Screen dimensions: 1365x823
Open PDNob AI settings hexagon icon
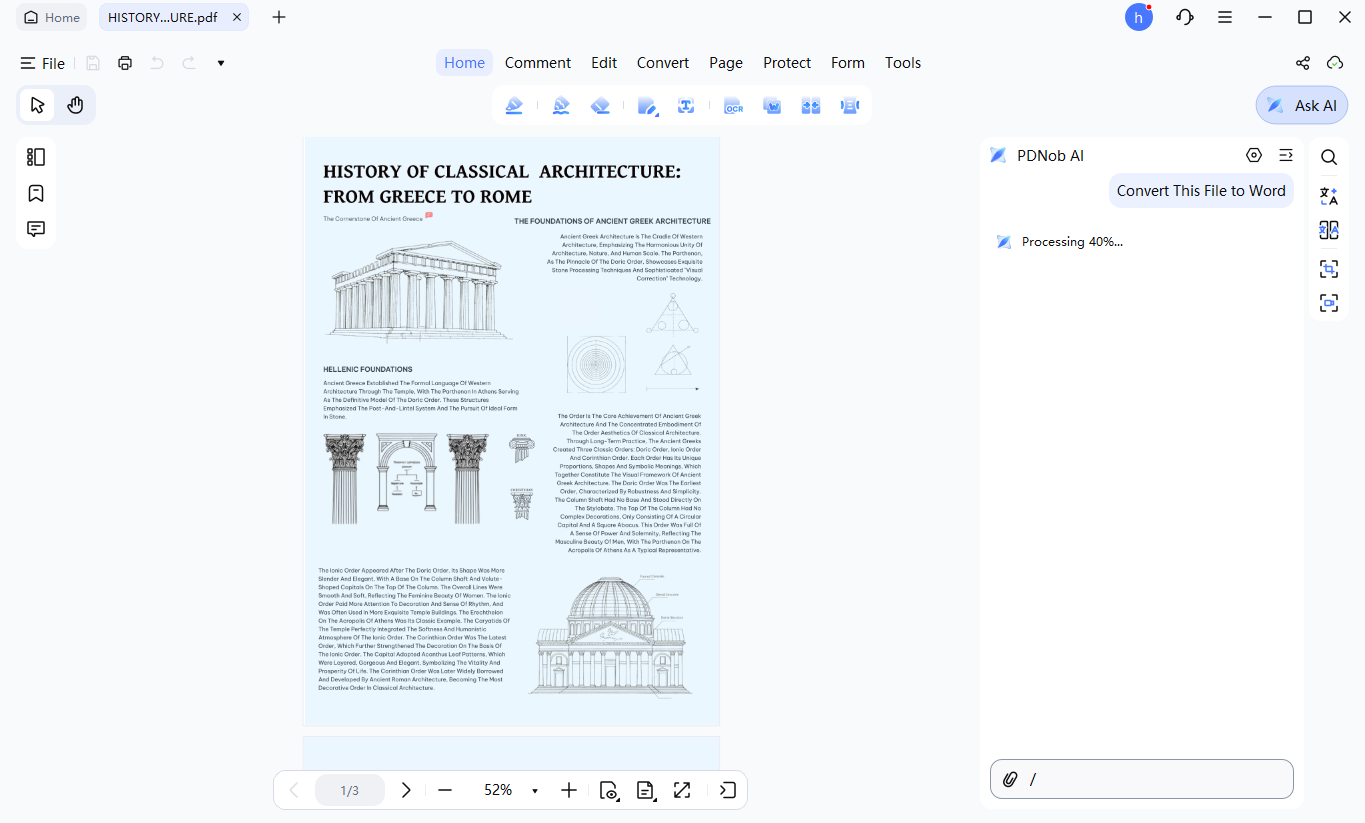(x=1254, y=155)
